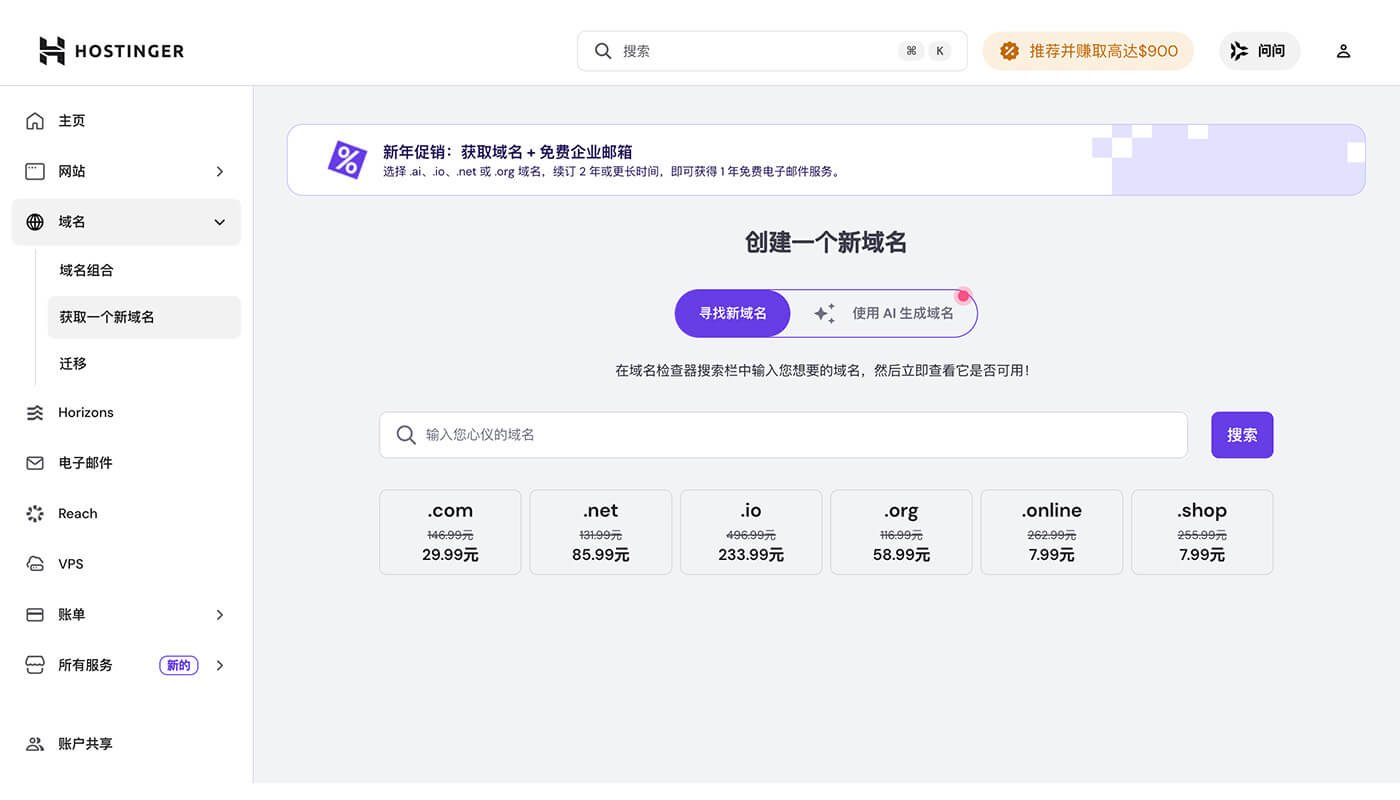Open the Hostinger home page icon
The height and width of the screenshot is (800, 1400).
tap(33, 120)
